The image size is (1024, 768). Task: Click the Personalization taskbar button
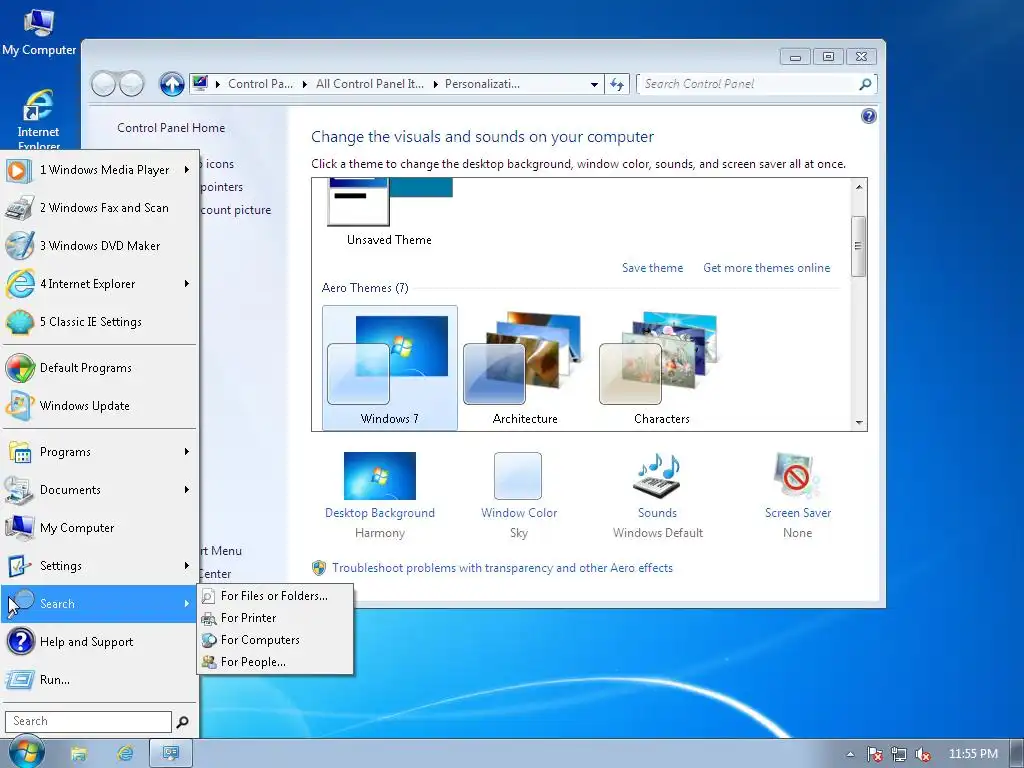170,754
